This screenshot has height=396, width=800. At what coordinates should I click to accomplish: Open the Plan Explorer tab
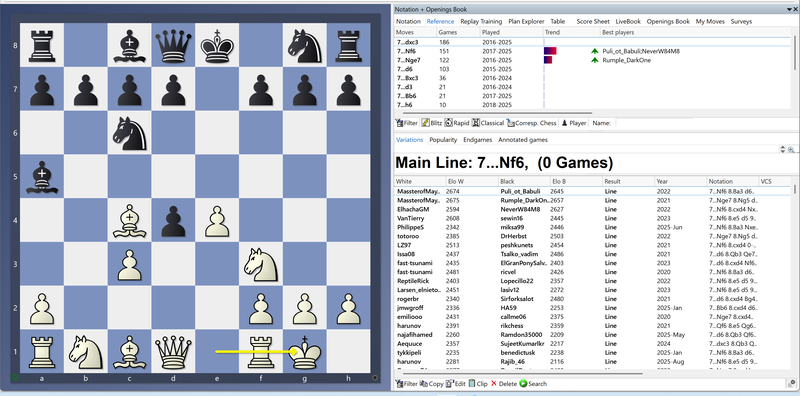(x=526, y=21)
